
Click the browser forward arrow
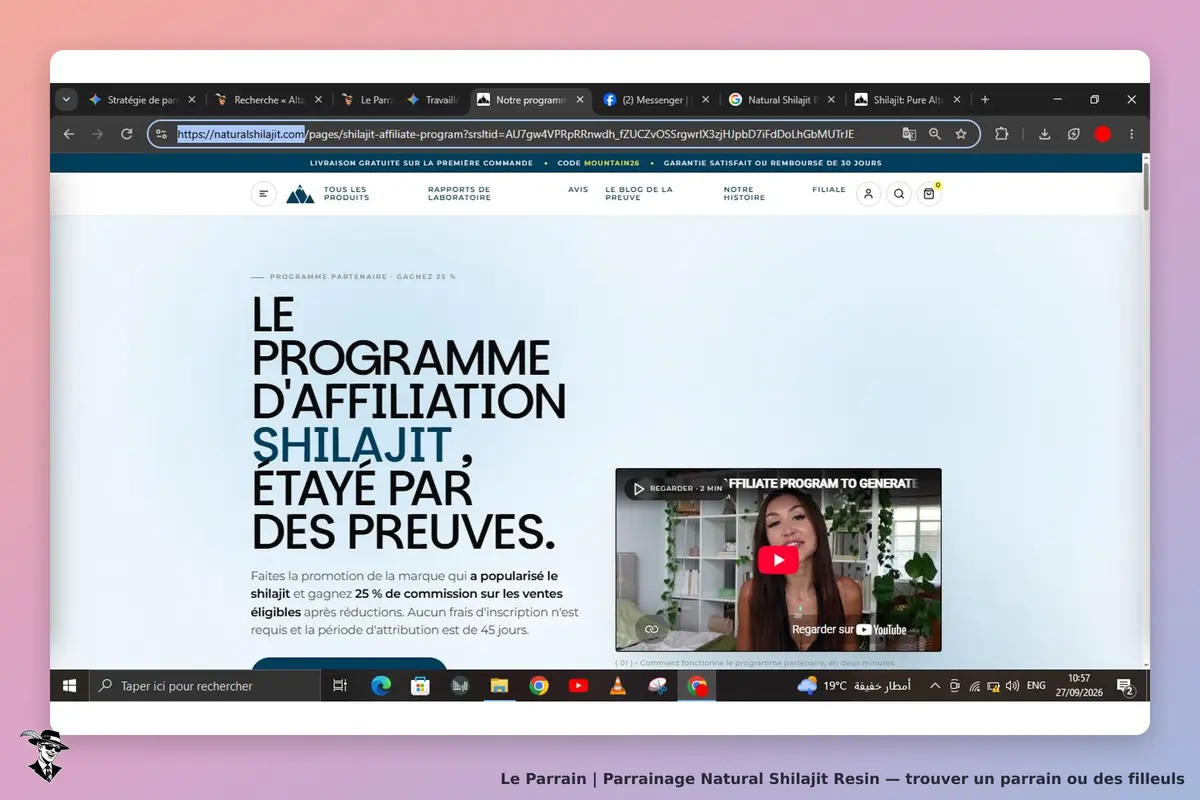point(97,134)
